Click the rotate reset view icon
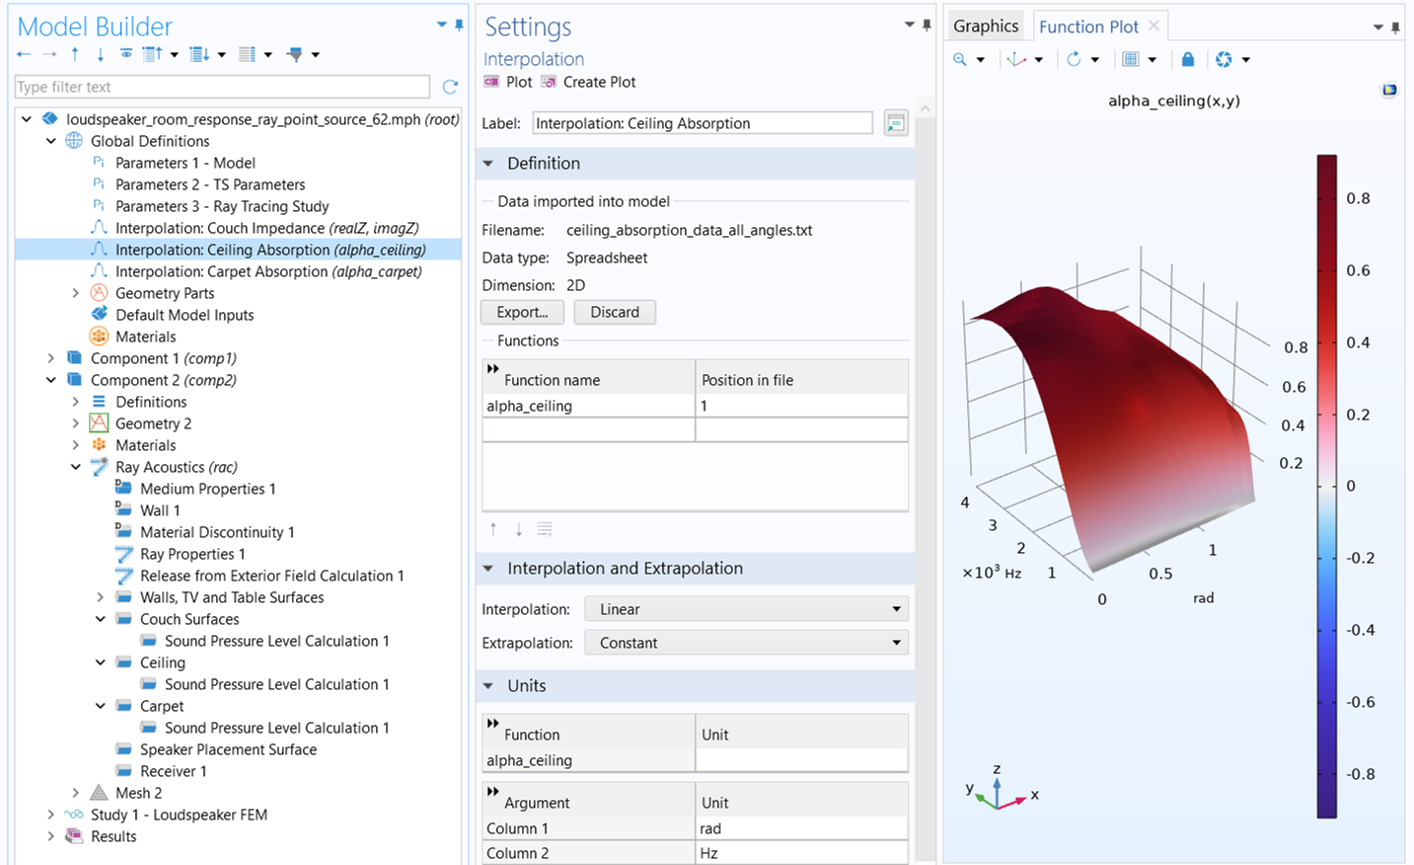This screenshot has height=865, width=1414. coord(1074,59)
